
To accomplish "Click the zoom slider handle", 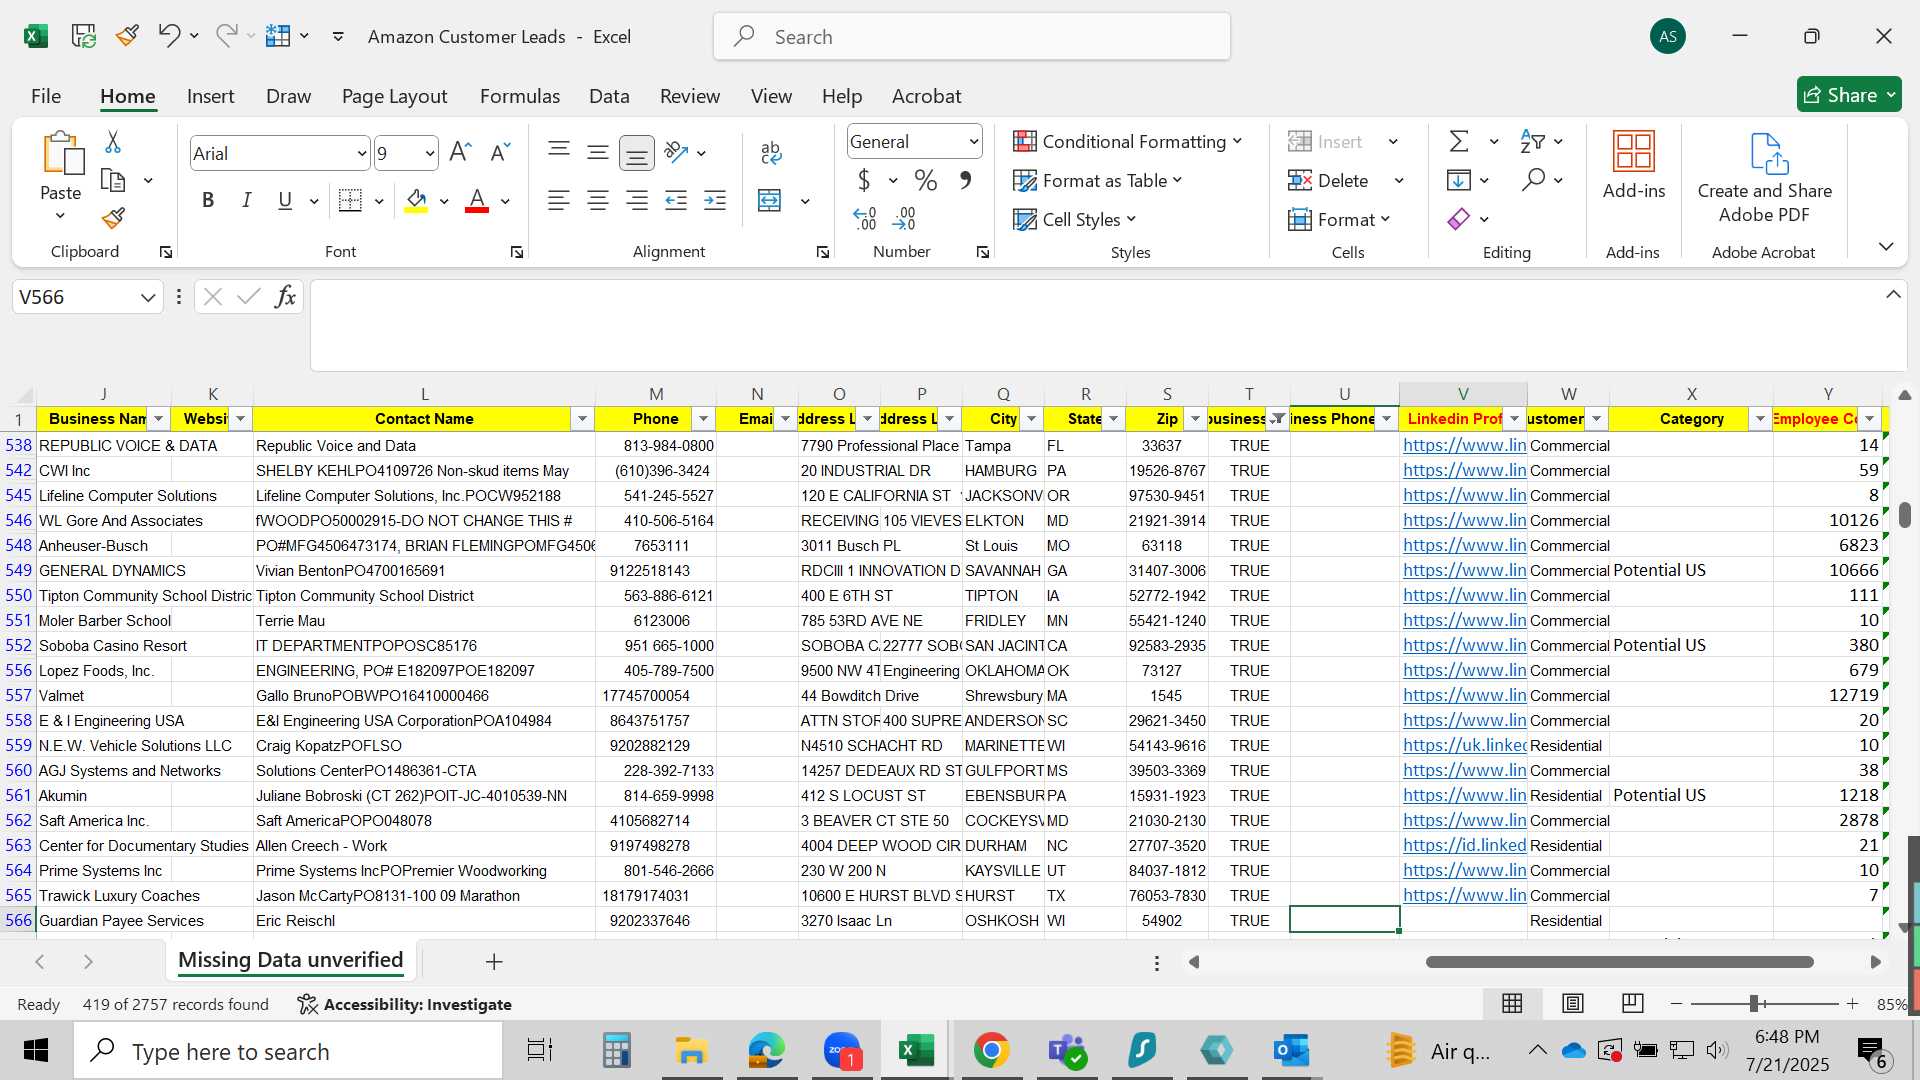I will coord(1753,1003).
